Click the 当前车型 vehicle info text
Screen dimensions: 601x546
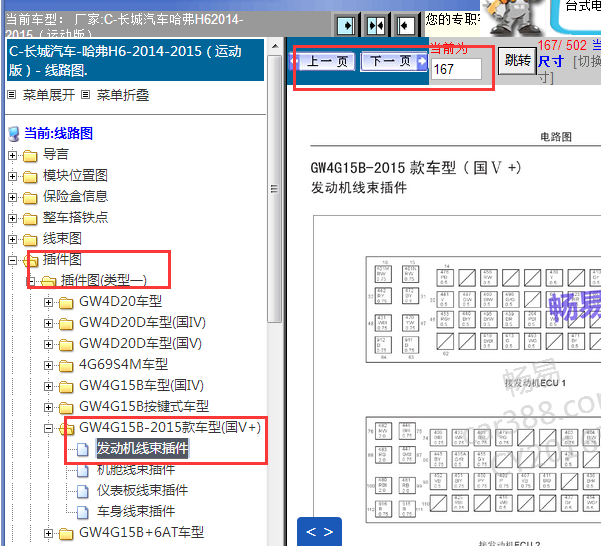(x=125, y=25)
